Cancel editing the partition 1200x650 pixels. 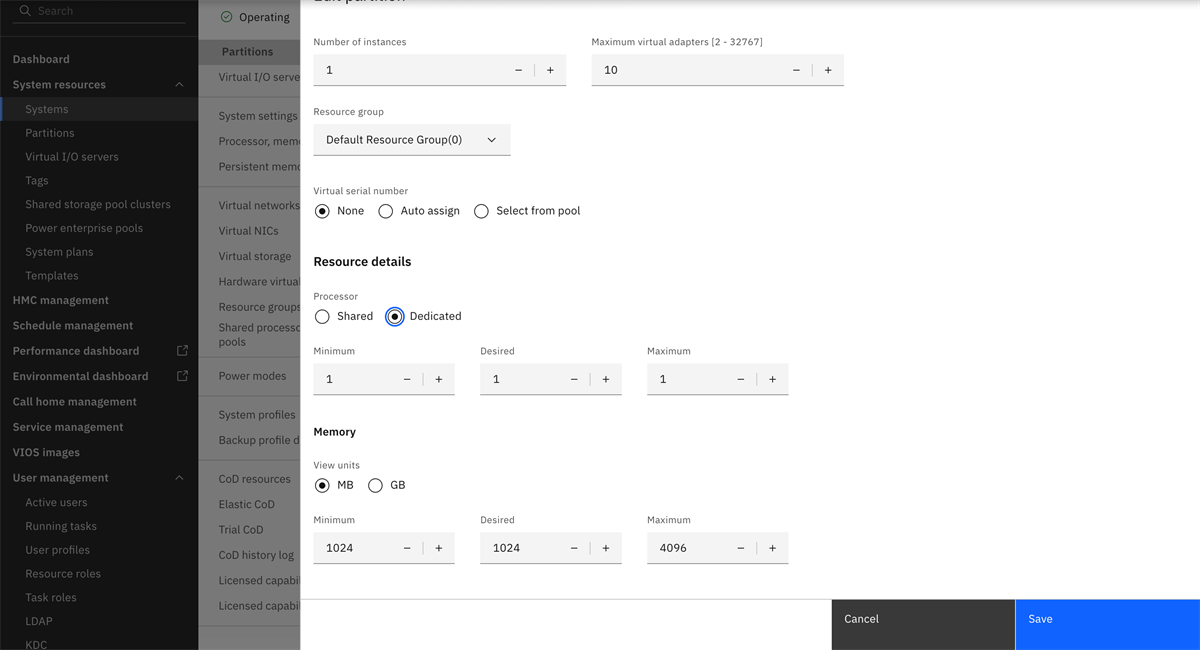point(922,619)
